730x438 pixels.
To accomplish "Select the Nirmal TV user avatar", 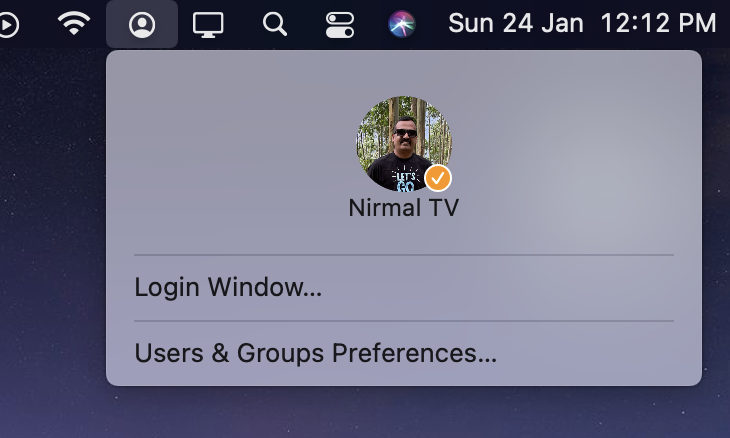I will click(404, 143).
